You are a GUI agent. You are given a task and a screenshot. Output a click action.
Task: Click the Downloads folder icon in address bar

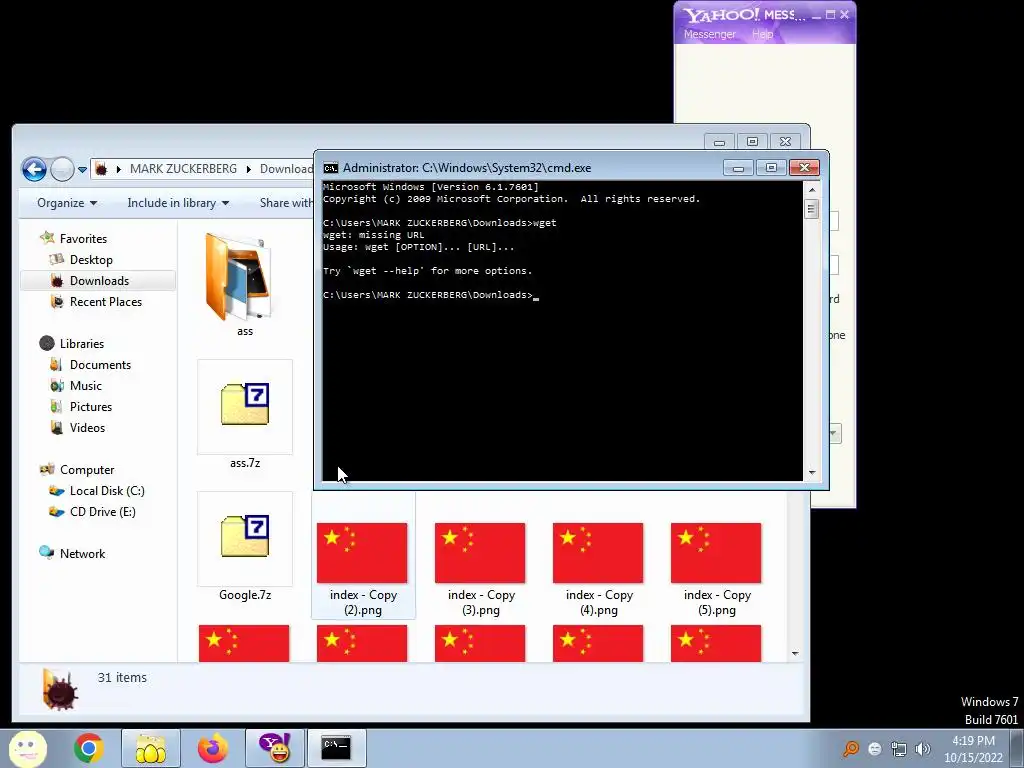(x=101, y=169)
